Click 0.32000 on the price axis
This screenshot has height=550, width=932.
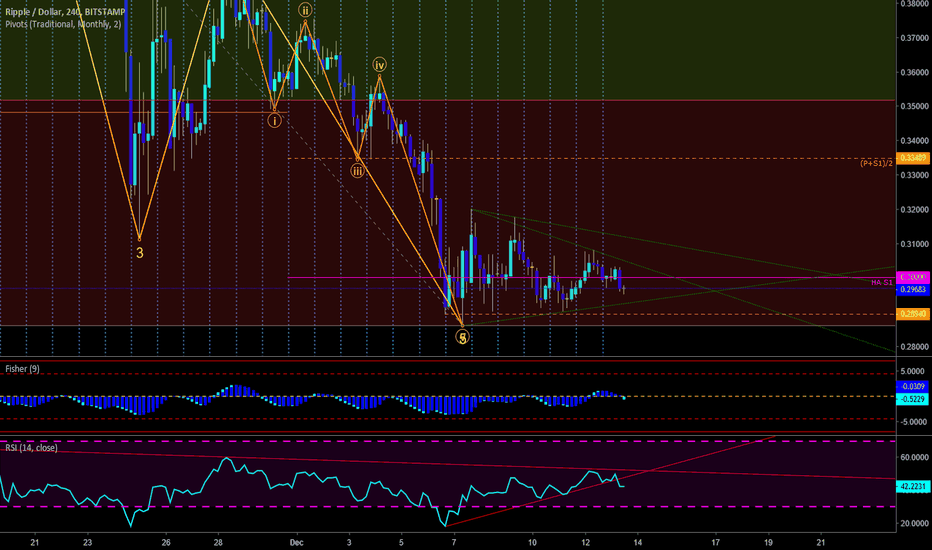point(914,209)
